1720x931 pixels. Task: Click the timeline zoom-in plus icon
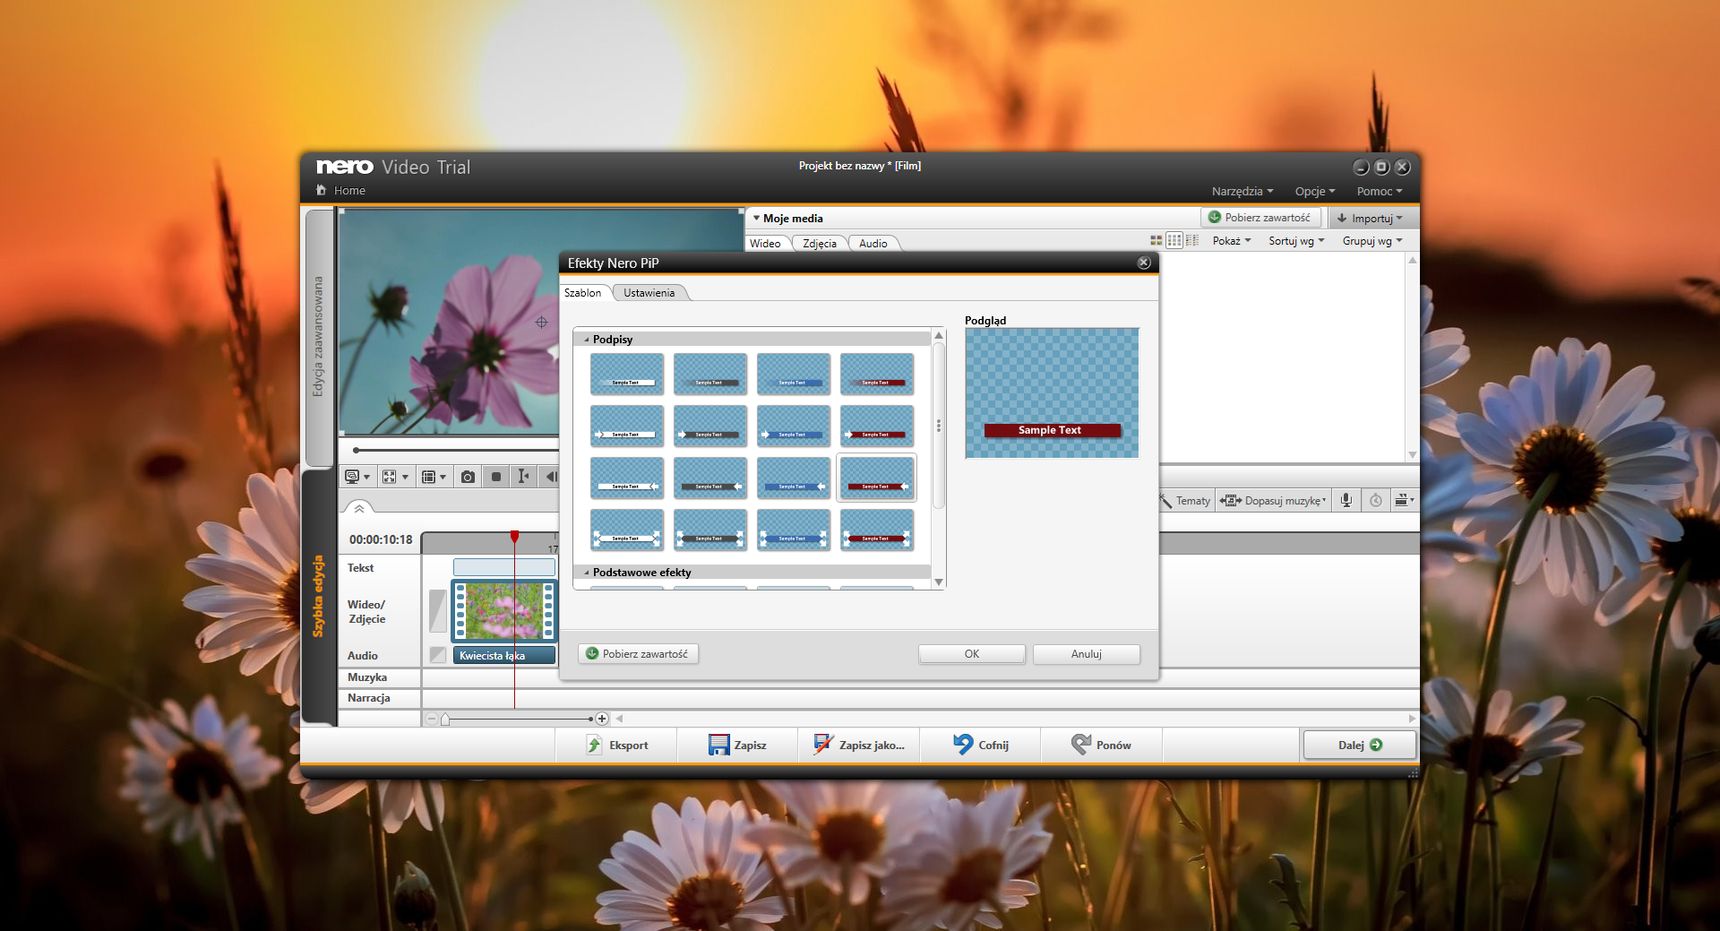click(602, 719)
